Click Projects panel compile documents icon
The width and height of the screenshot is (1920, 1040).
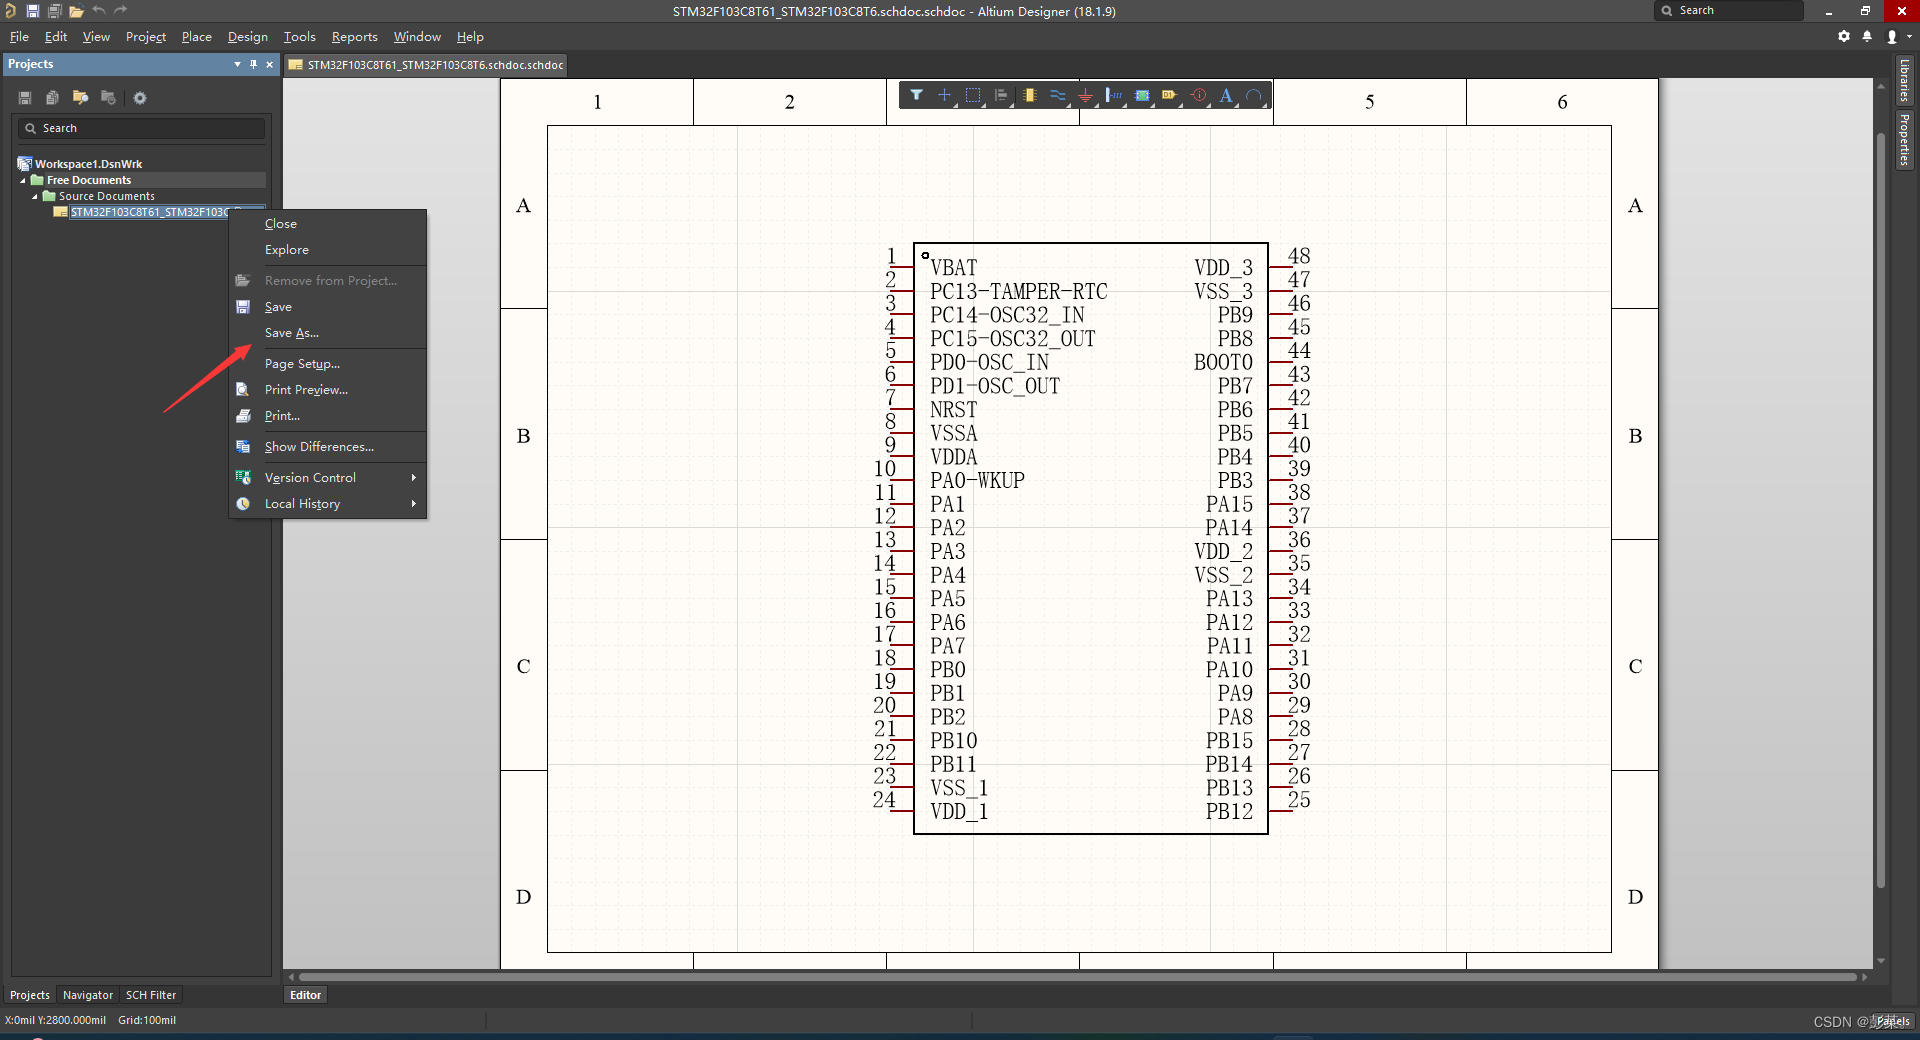pos(52,98)
